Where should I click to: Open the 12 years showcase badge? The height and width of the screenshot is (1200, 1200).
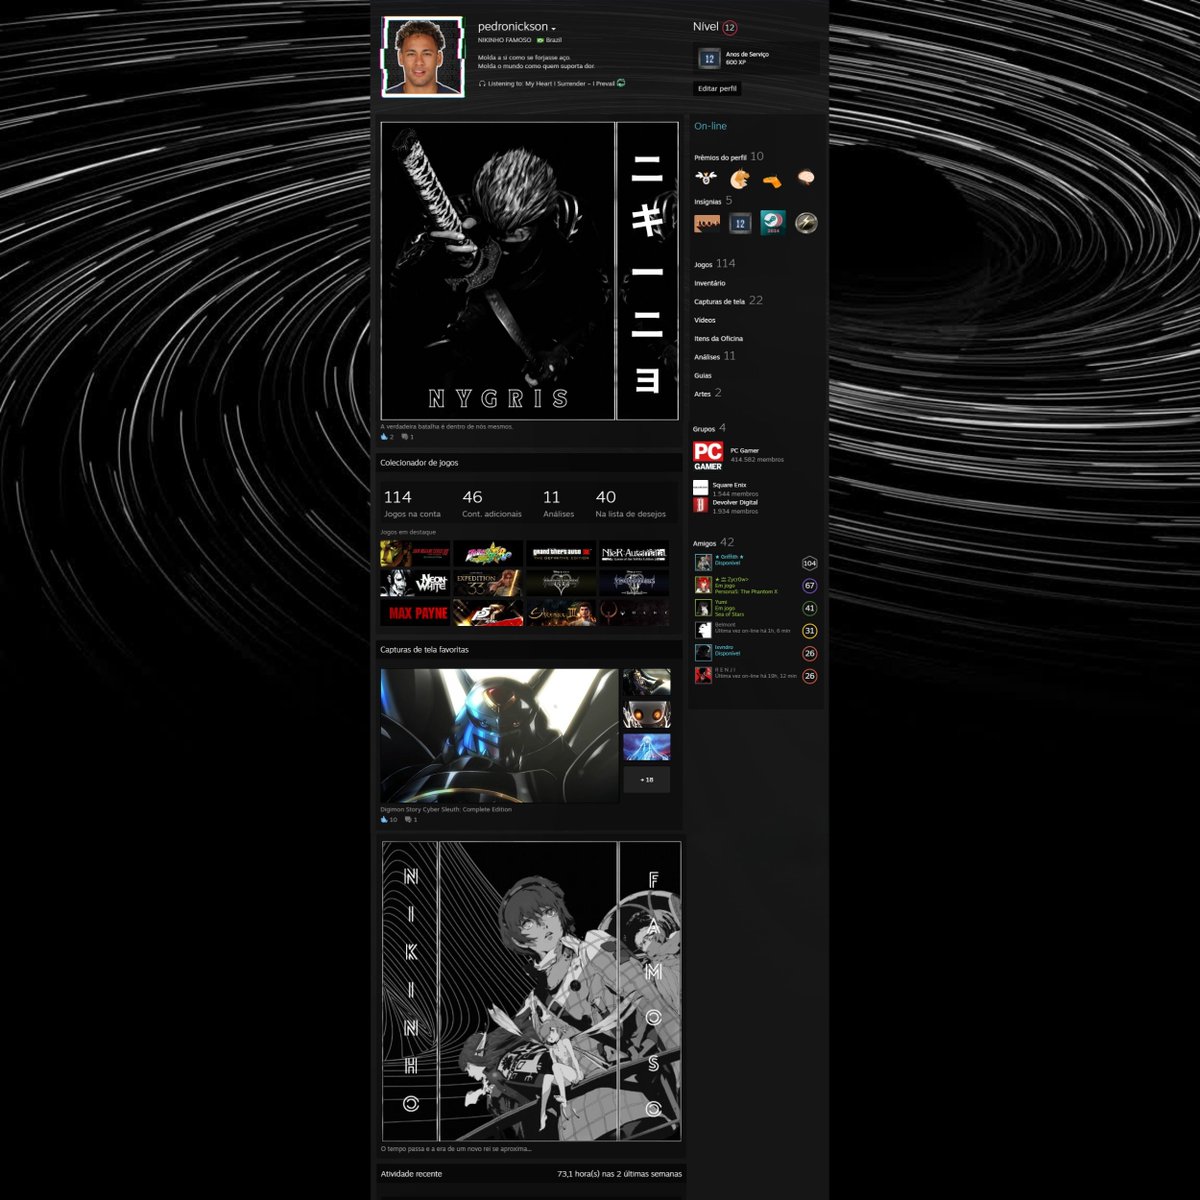pyautogui.click(x=740, y=223)
